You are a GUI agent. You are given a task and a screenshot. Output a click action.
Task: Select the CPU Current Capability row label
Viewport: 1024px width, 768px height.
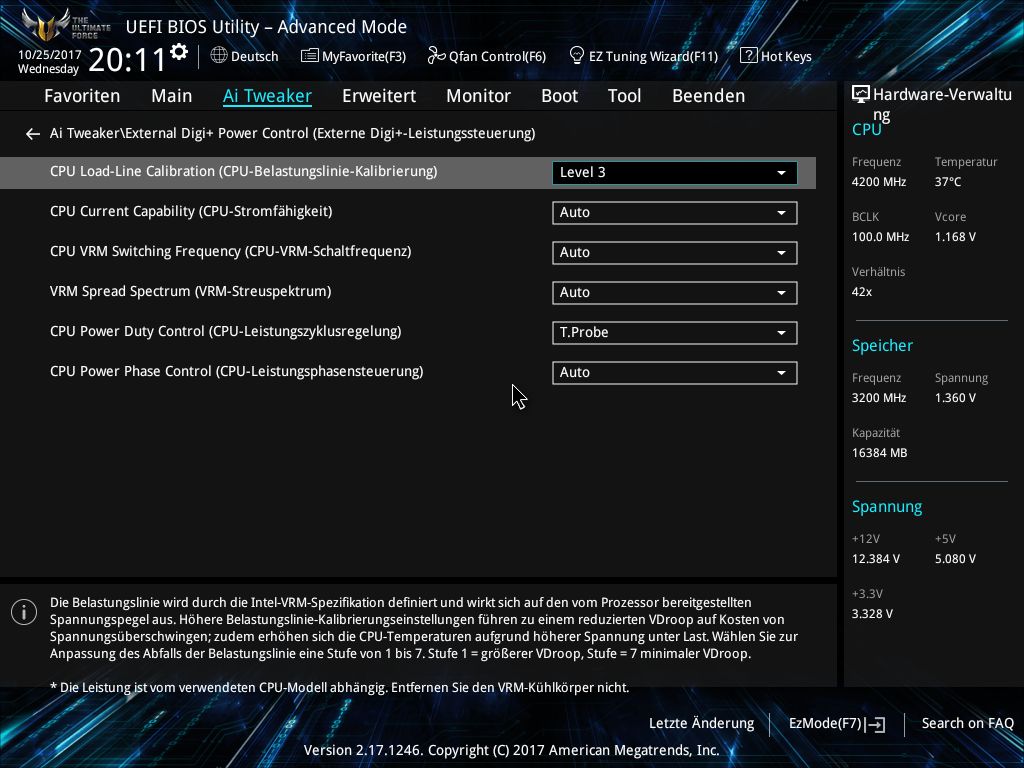[191, 212]
